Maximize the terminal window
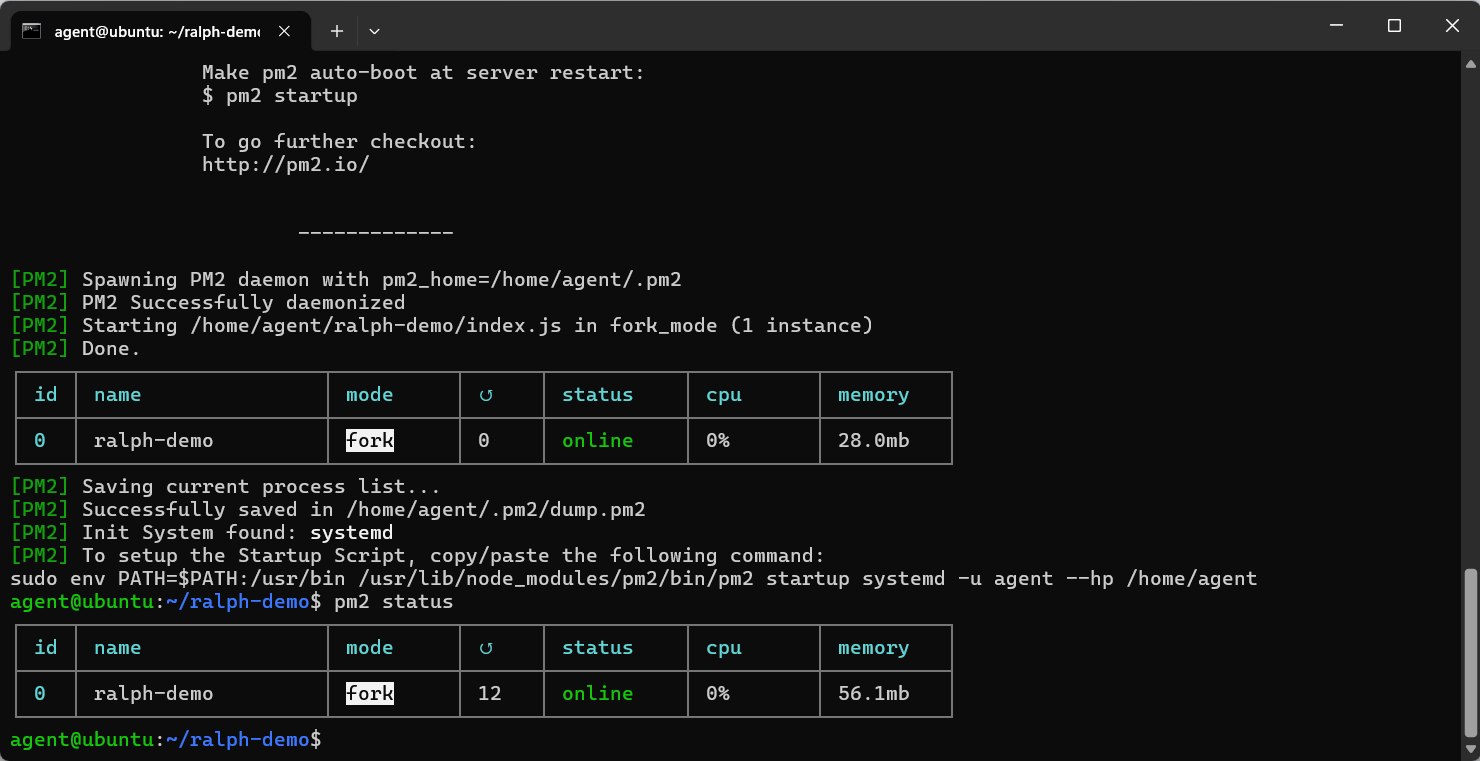1480x761 pixels. tap(1394, 26)
